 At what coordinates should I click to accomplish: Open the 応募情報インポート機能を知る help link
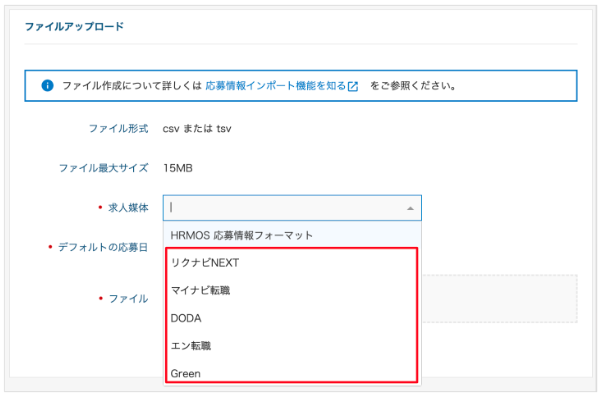point(276,85)
